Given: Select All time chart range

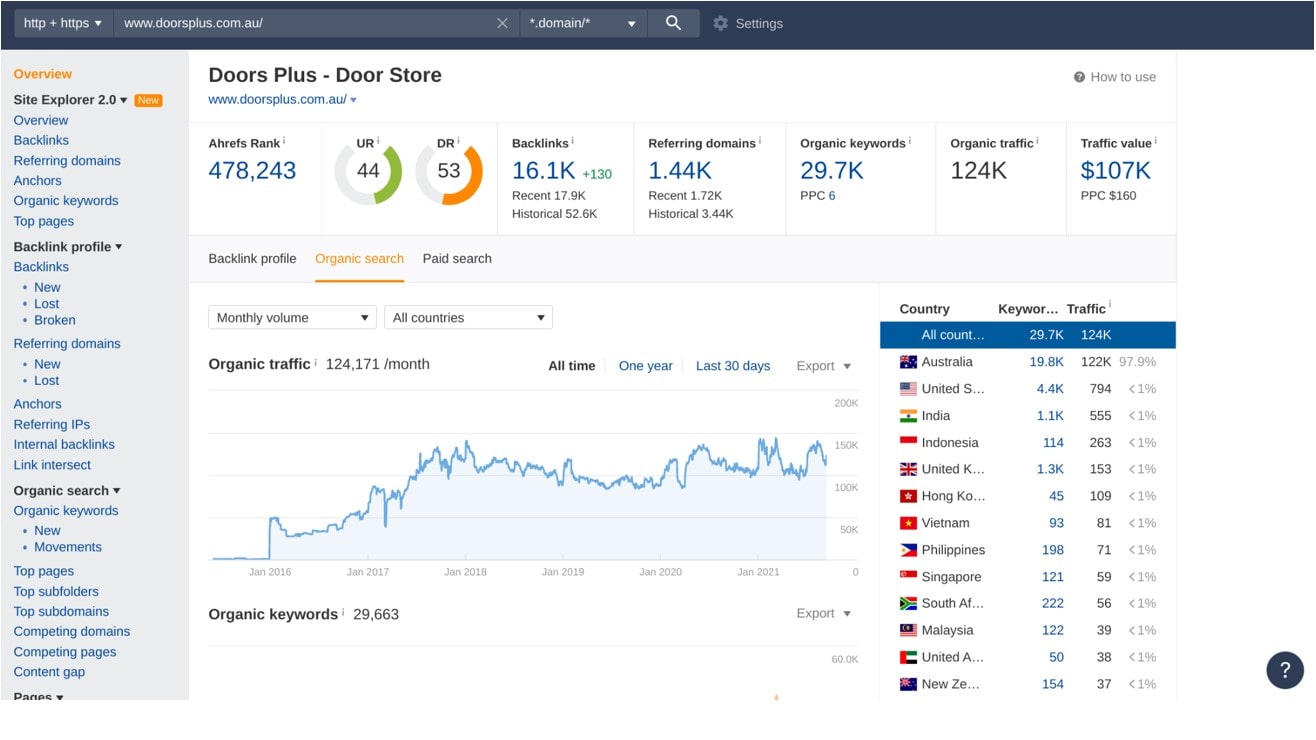Looking at the screenshot, I should (572, 366).
